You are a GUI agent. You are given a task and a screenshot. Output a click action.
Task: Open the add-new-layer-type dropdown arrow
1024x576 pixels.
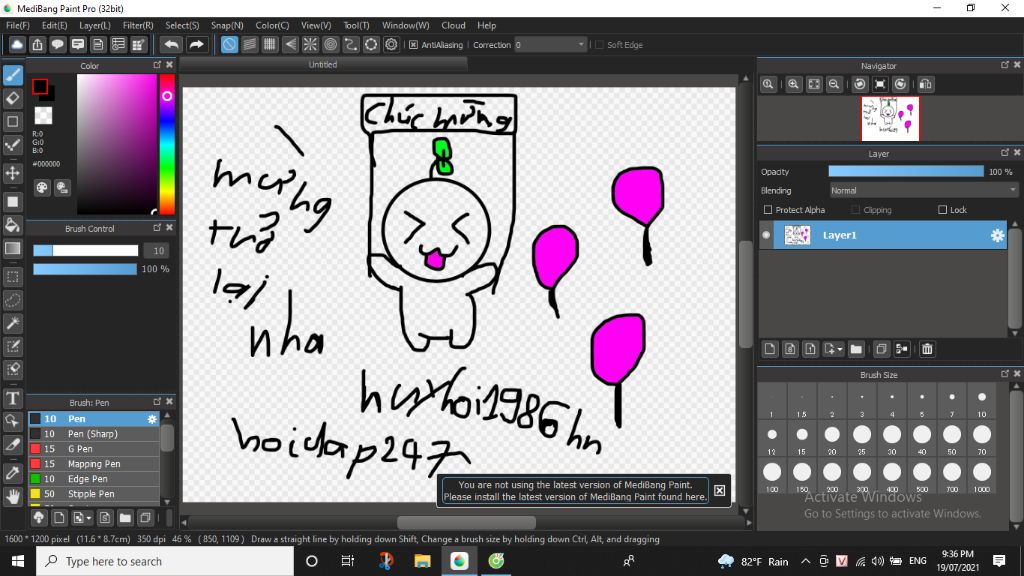(x=840, y=349)
